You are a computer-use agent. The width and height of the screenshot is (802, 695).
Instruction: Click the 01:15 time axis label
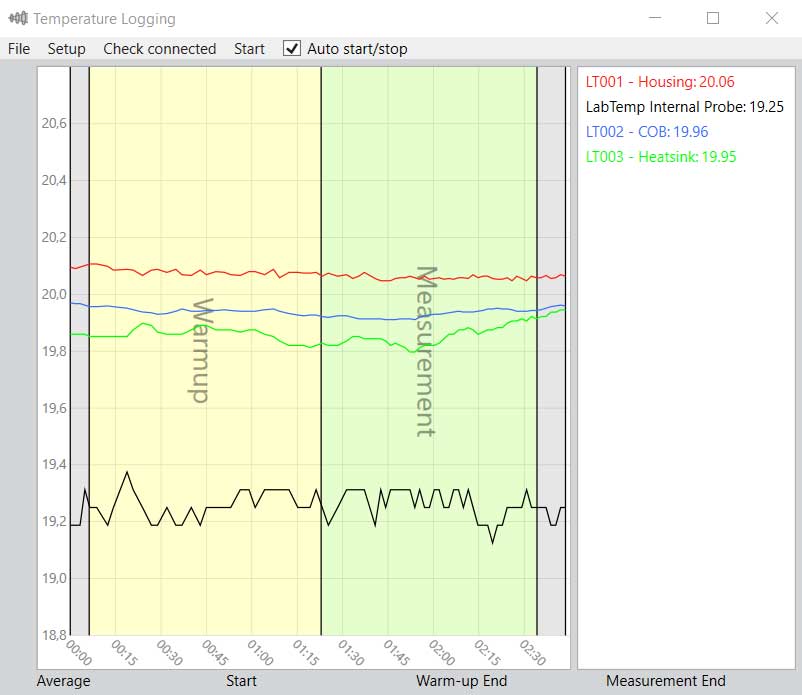point(306,653)
